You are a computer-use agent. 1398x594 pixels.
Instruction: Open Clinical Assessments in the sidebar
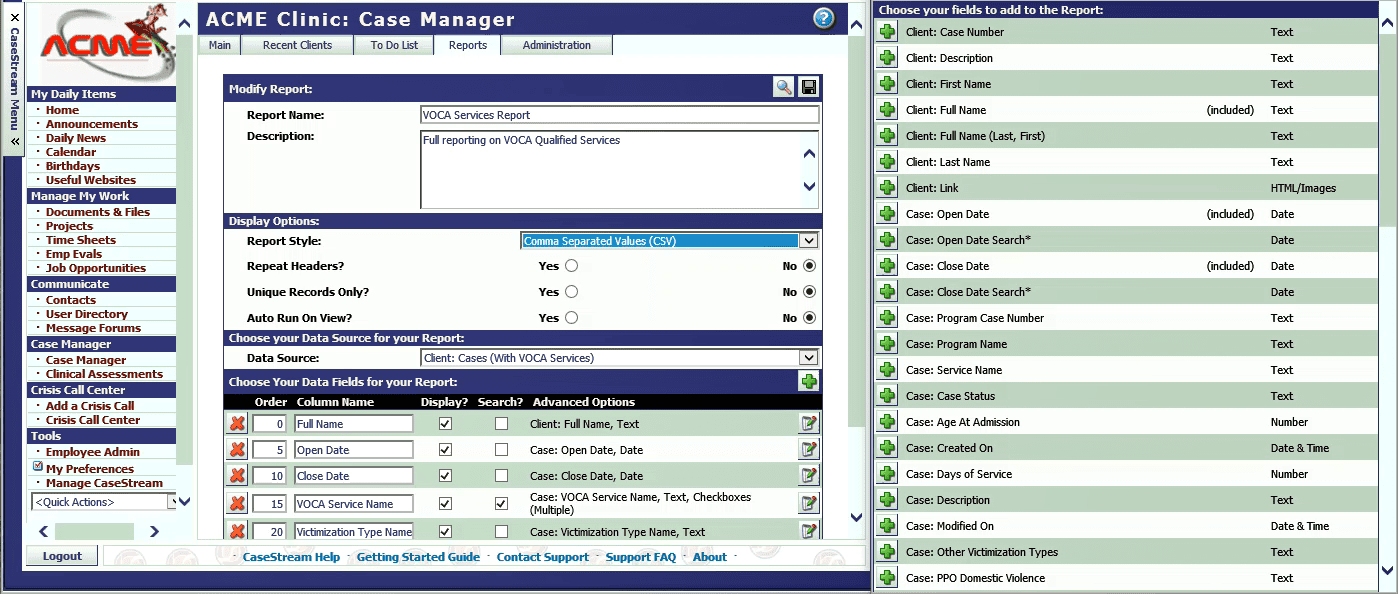click(x=104, y=374)
